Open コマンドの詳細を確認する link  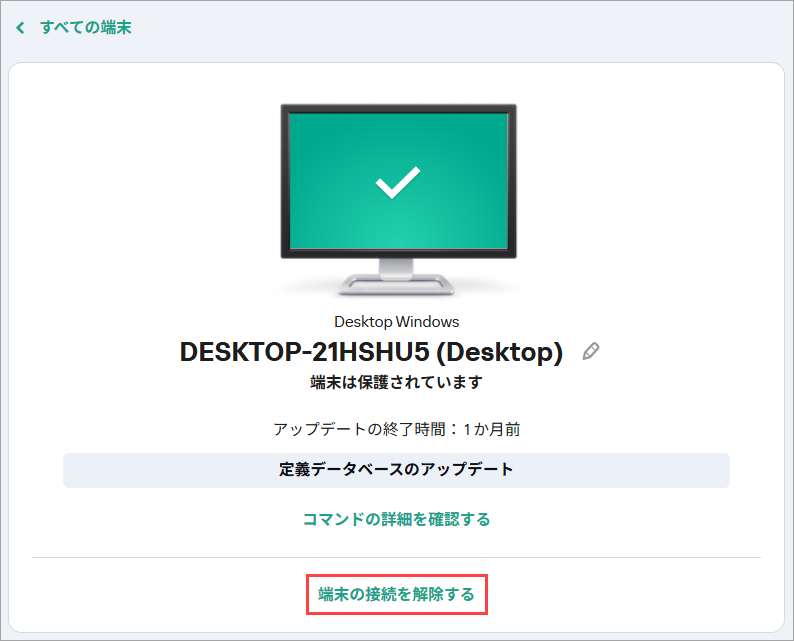point(396,519)
